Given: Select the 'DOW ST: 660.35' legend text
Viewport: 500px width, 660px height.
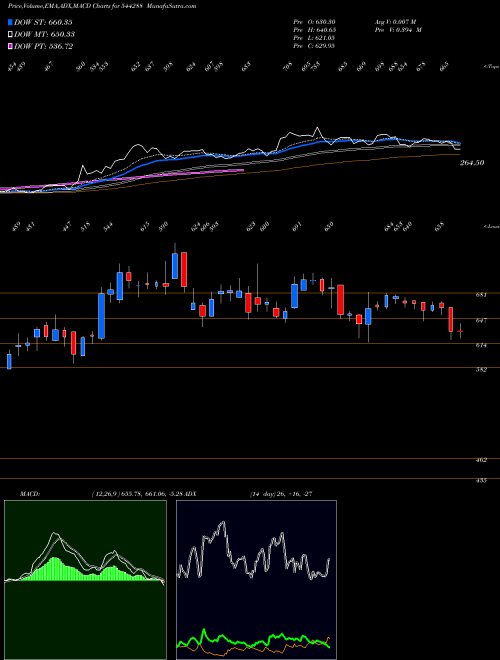Looking at the screenshot, I should pos(43,22).
